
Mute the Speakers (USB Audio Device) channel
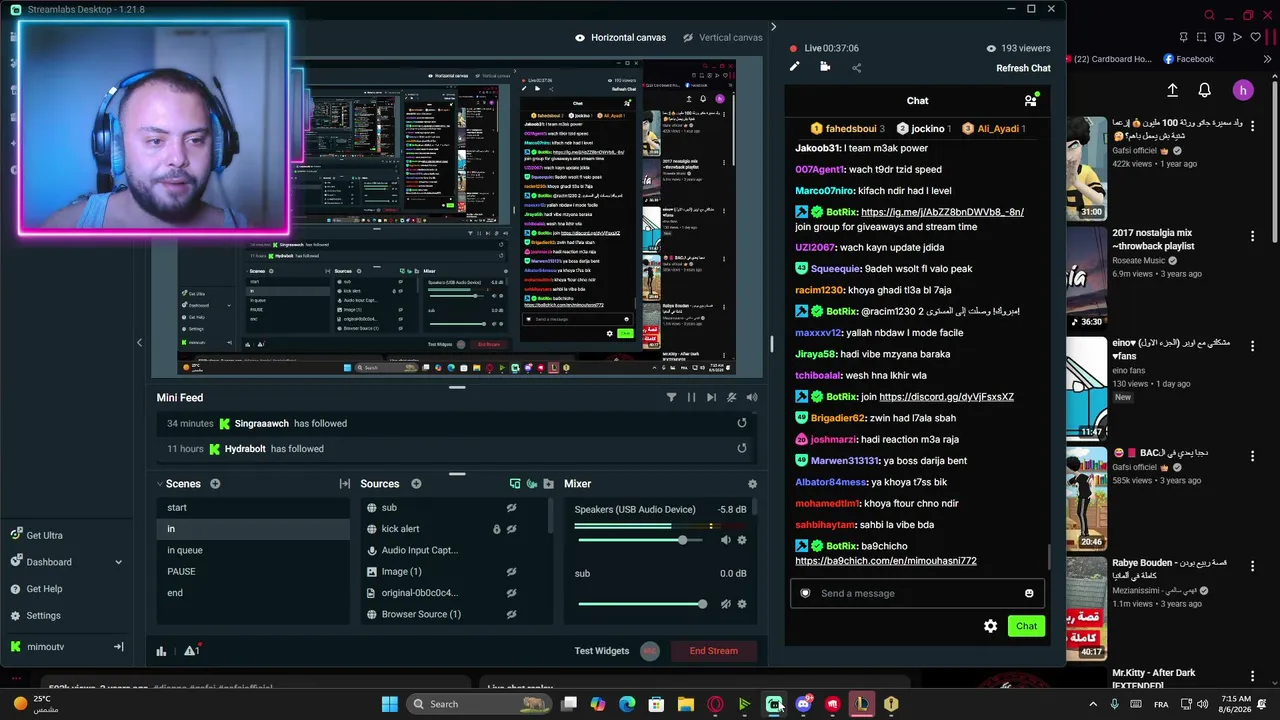click(x=726, y=540)
